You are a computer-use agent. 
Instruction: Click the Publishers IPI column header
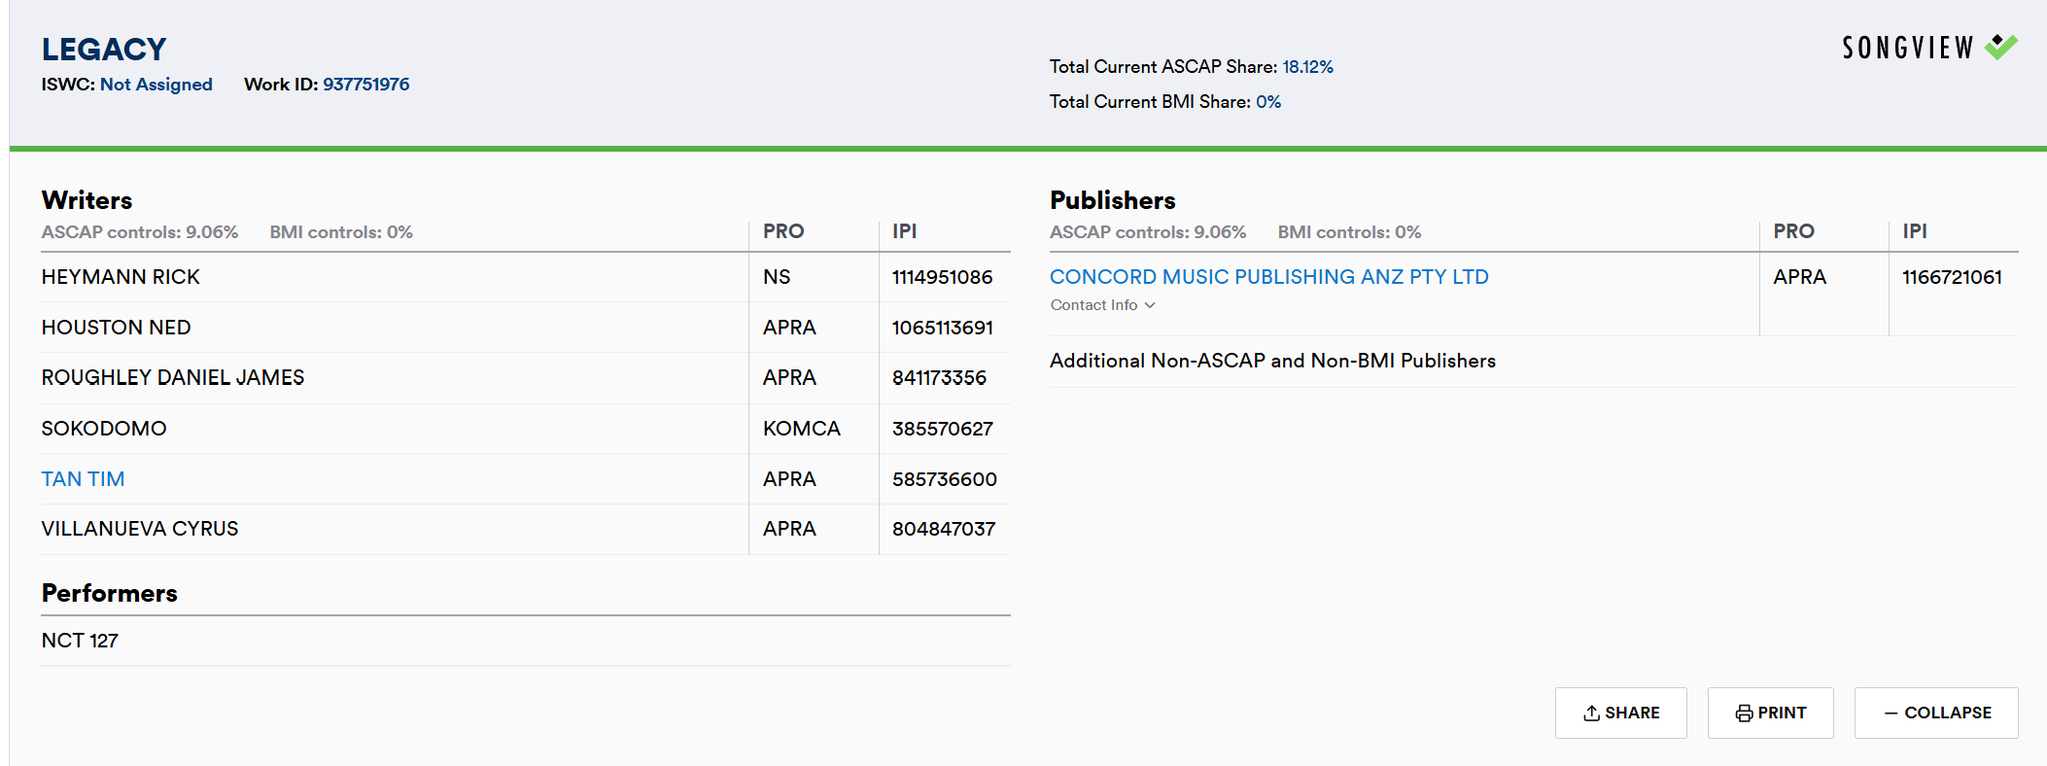point(1914,231)
